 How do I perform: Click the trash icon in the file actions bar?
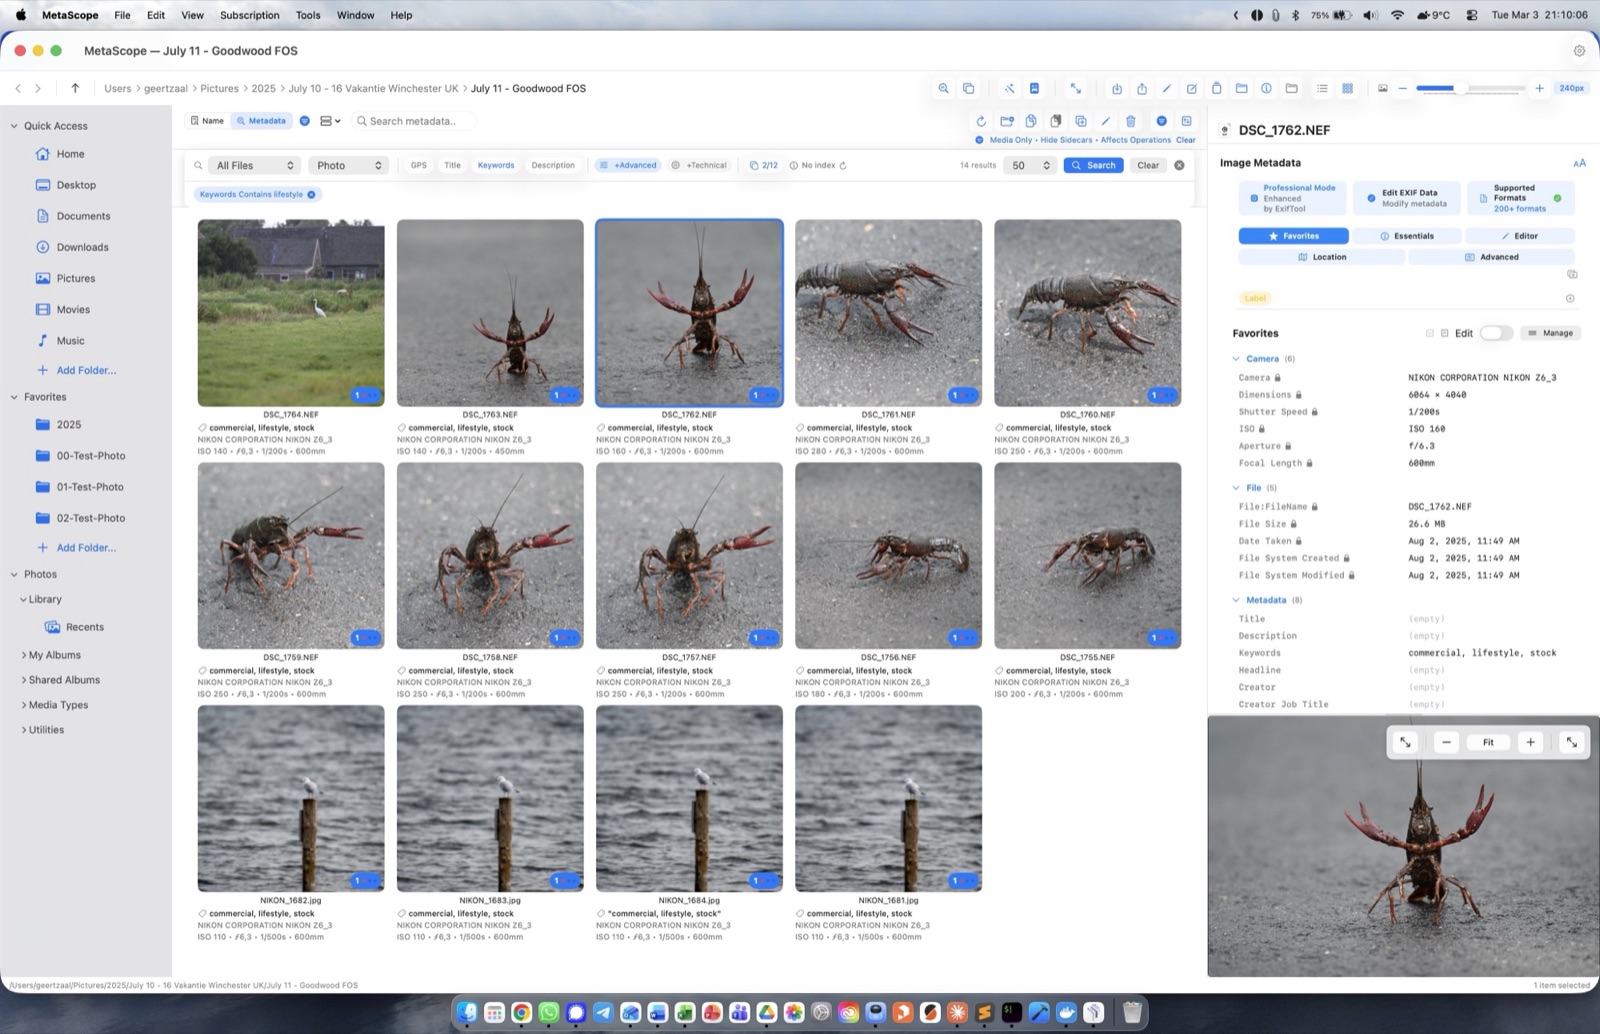pyautogui.click(x=1130, y=121)
